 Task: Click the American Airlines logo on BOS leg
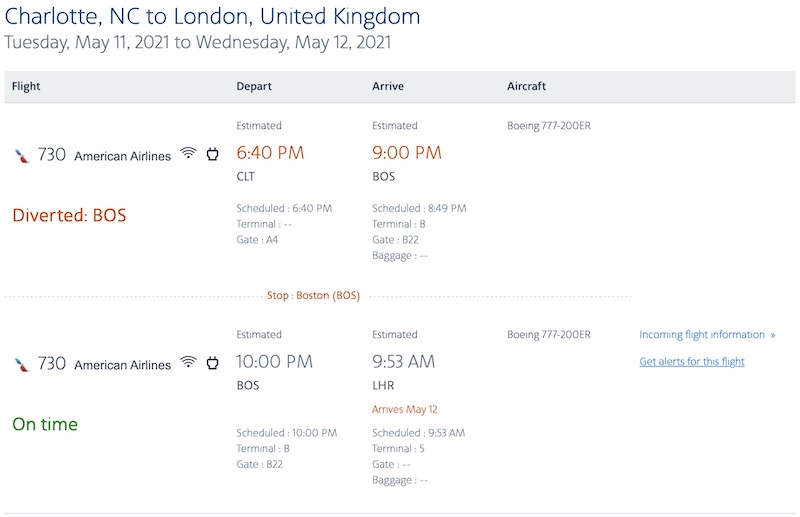(x=22, y=364)
